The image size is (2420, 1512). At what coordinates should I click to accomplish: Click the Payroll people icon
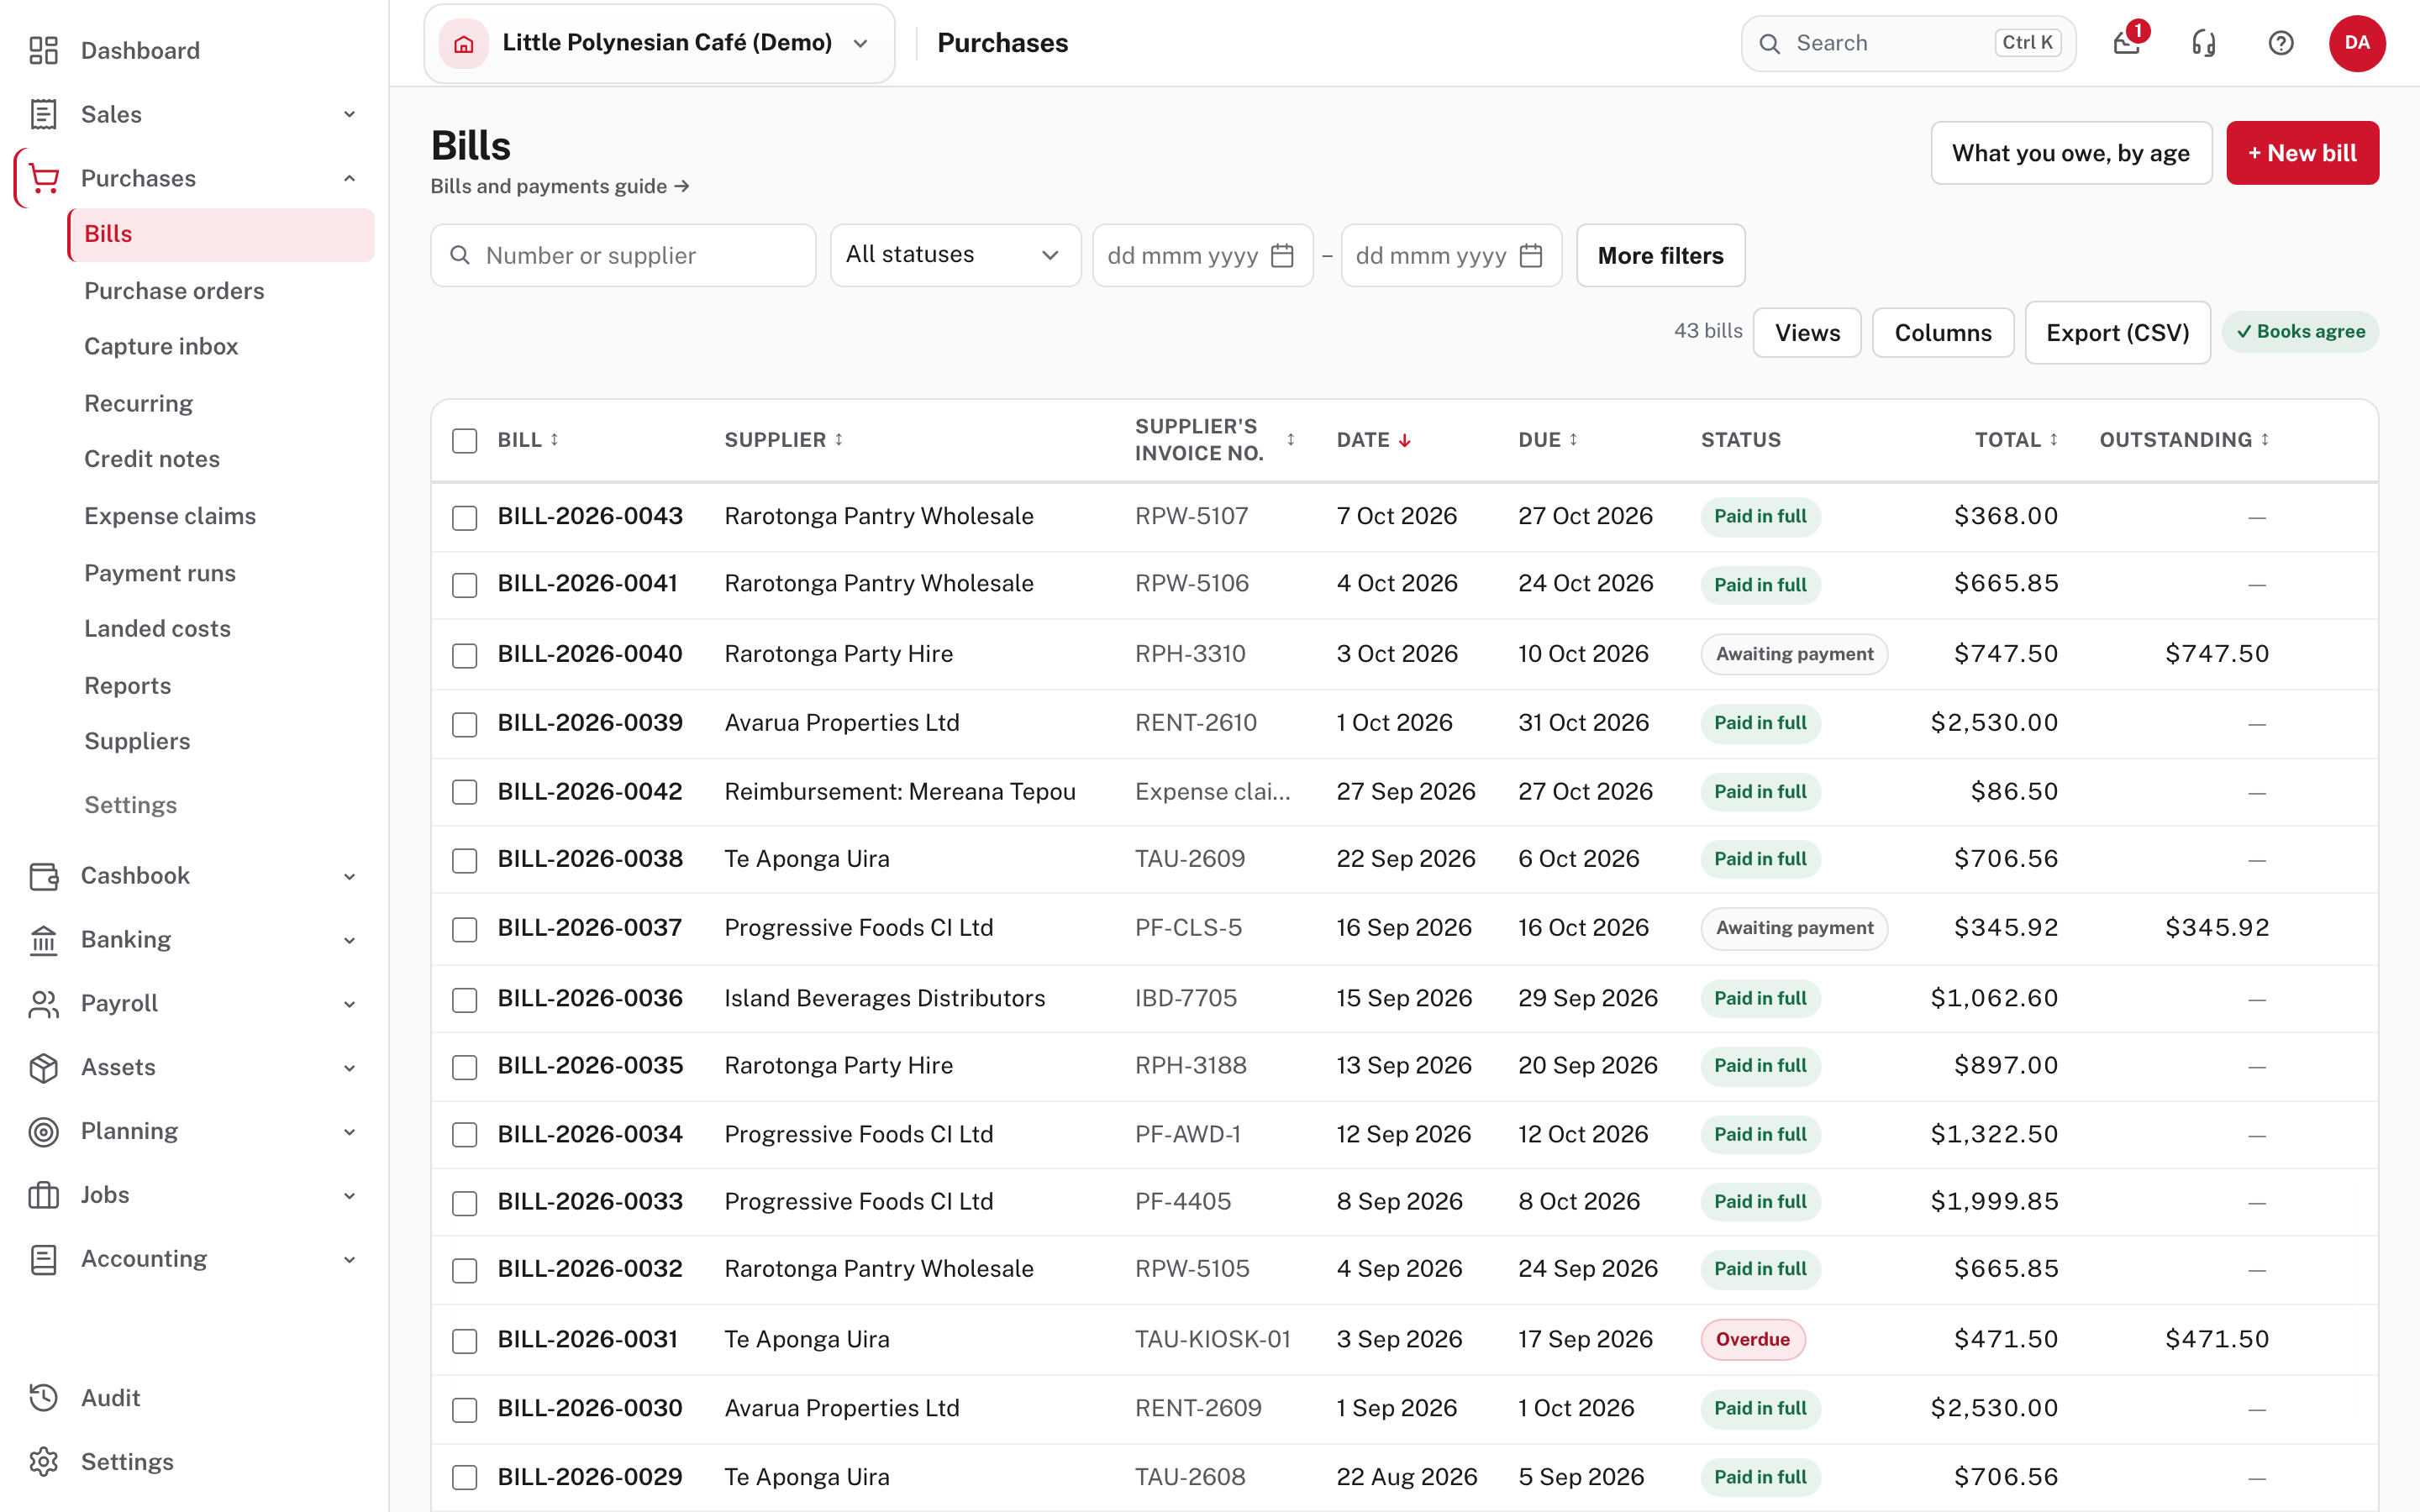click(43, 1003)
